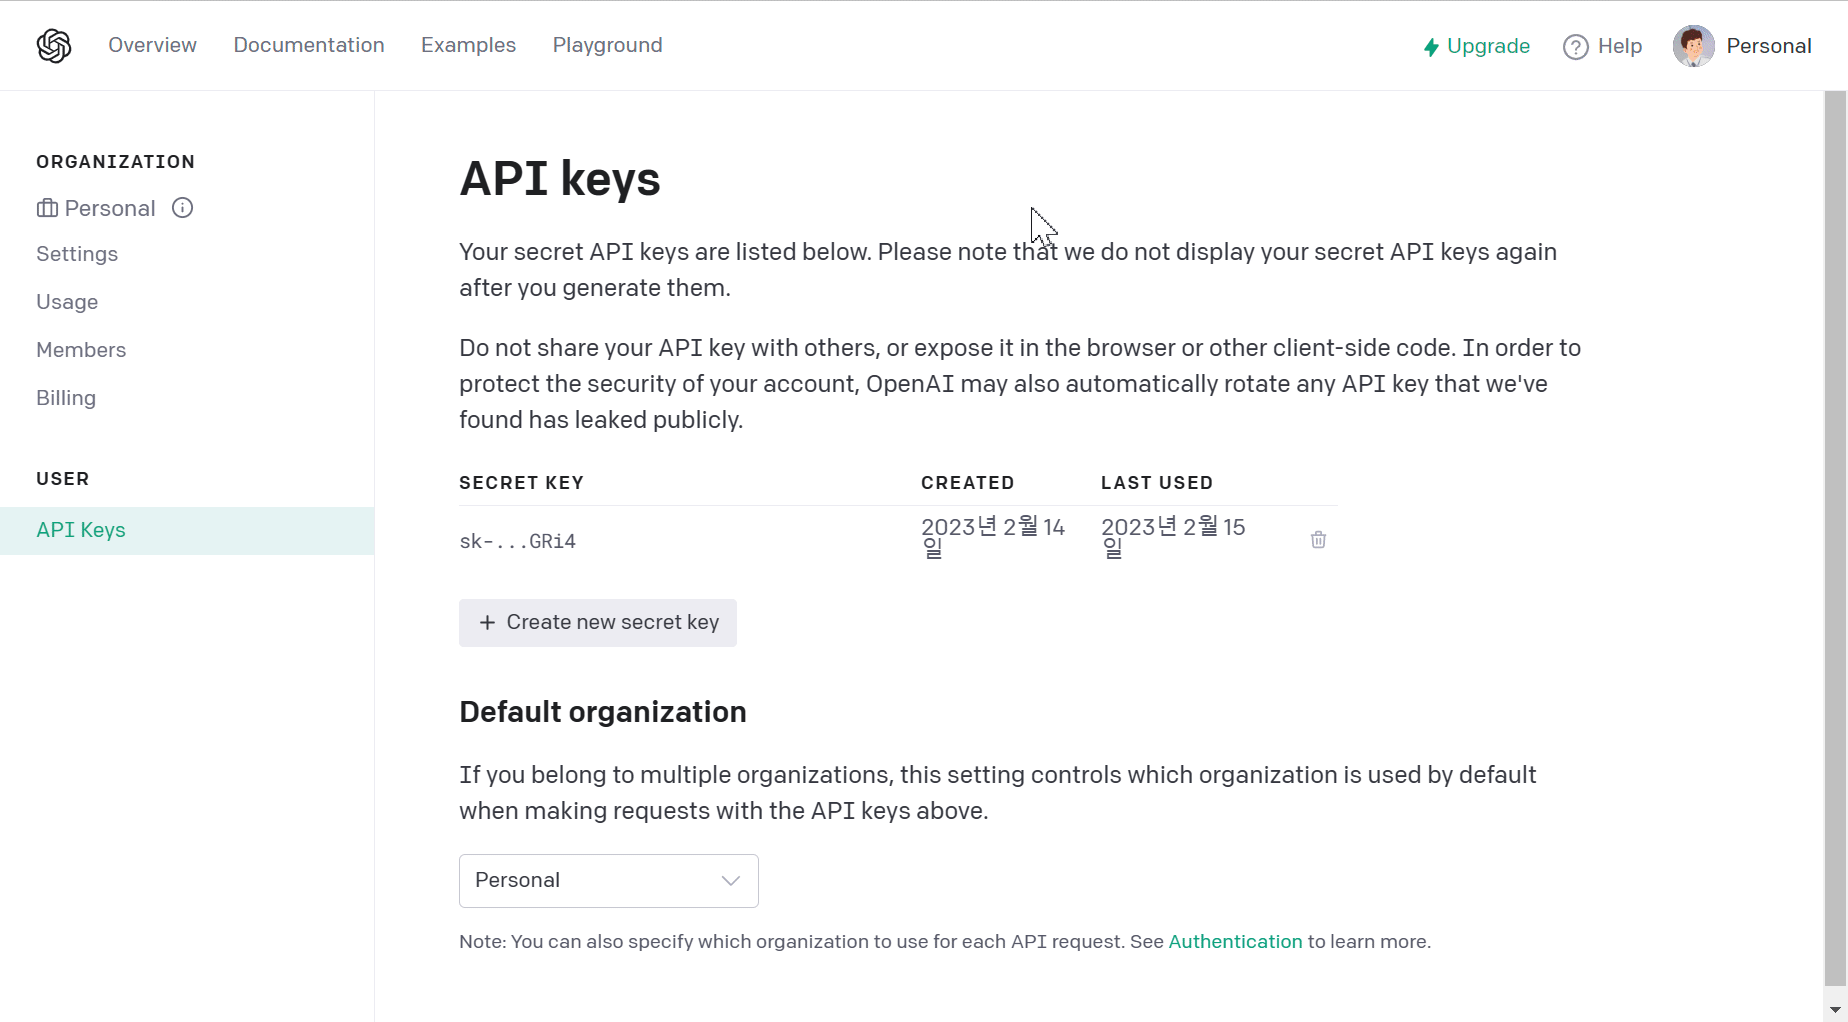Click the chevron arrow in organization dropdown
The width and height of the screenshot is (1848, 1022).
731,881
